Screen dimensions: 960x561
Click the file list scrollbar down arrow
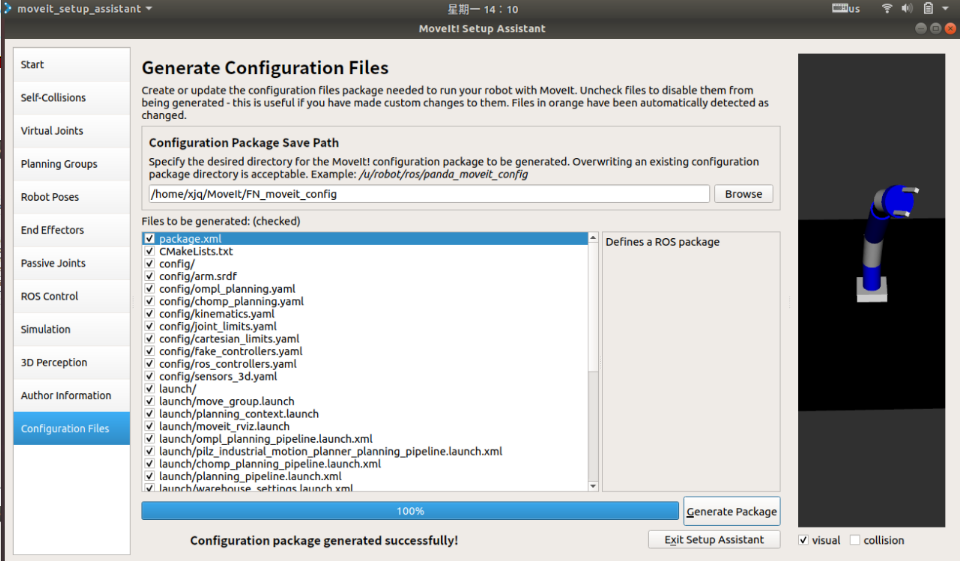pyautogui.click(x=593, y=486)
